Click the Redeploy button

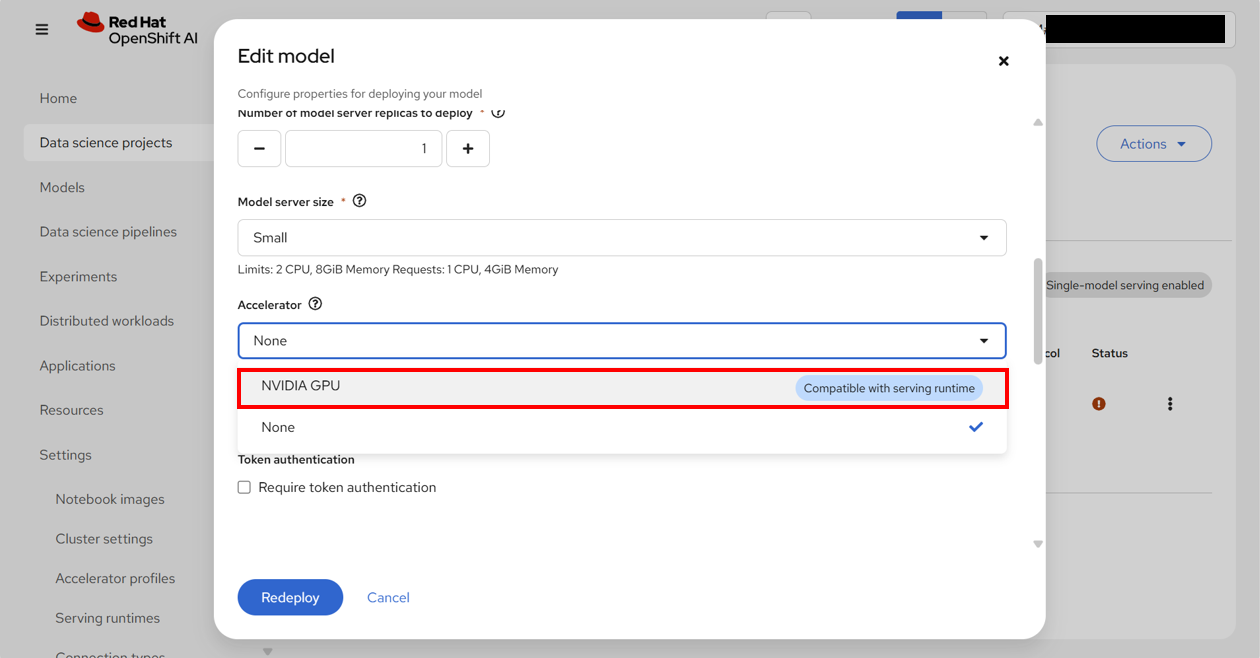290,597
